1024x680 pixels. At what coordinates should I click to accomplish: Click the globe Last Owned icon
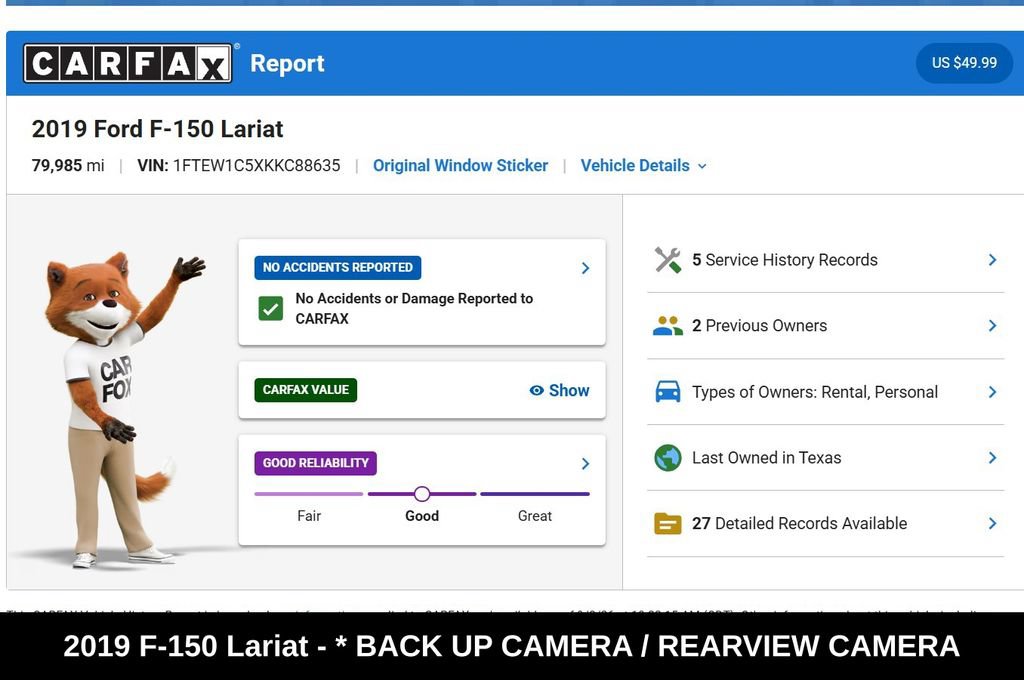(667, 458)
